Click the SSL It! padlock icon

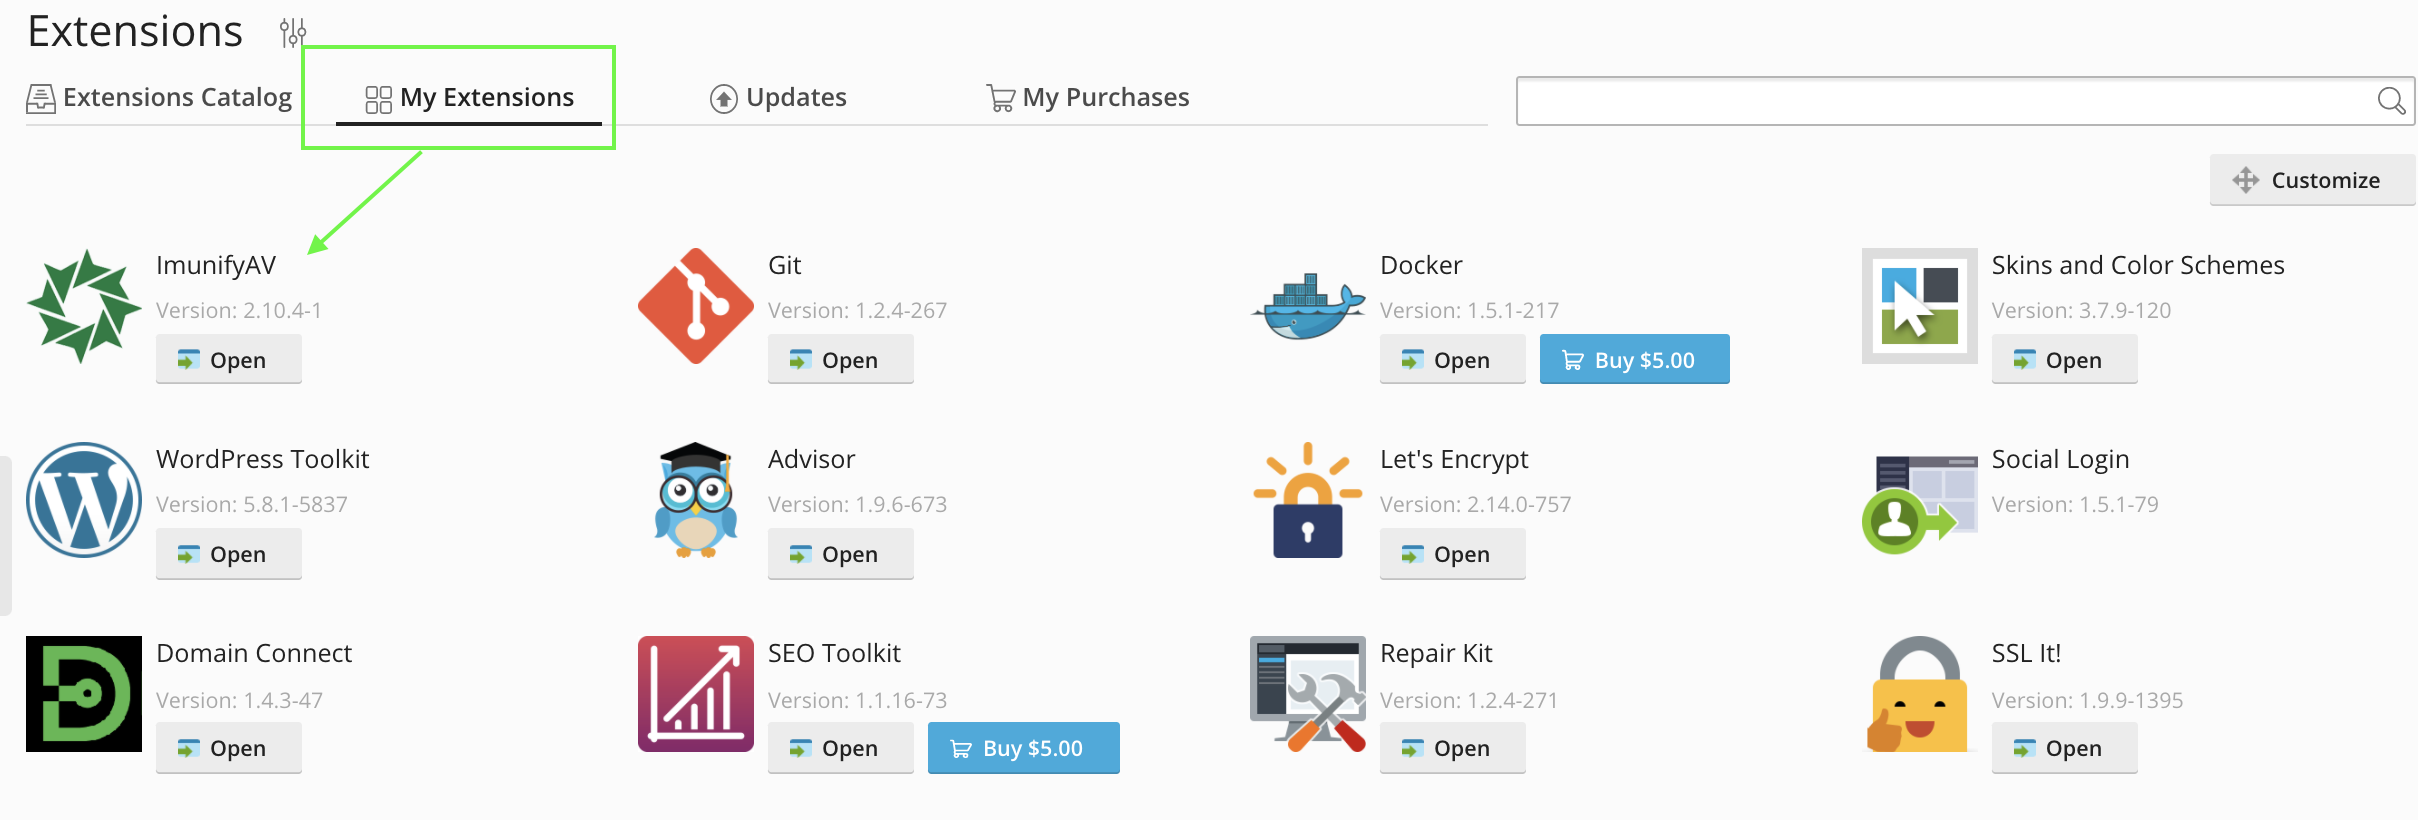coord(1920,694)
